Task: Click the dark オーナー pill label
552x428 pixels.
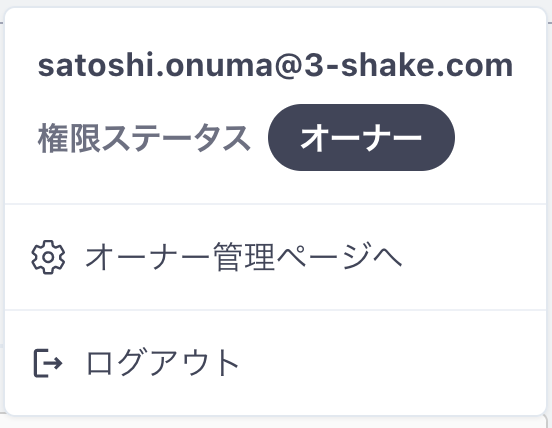Action: (x=361, y=138)
